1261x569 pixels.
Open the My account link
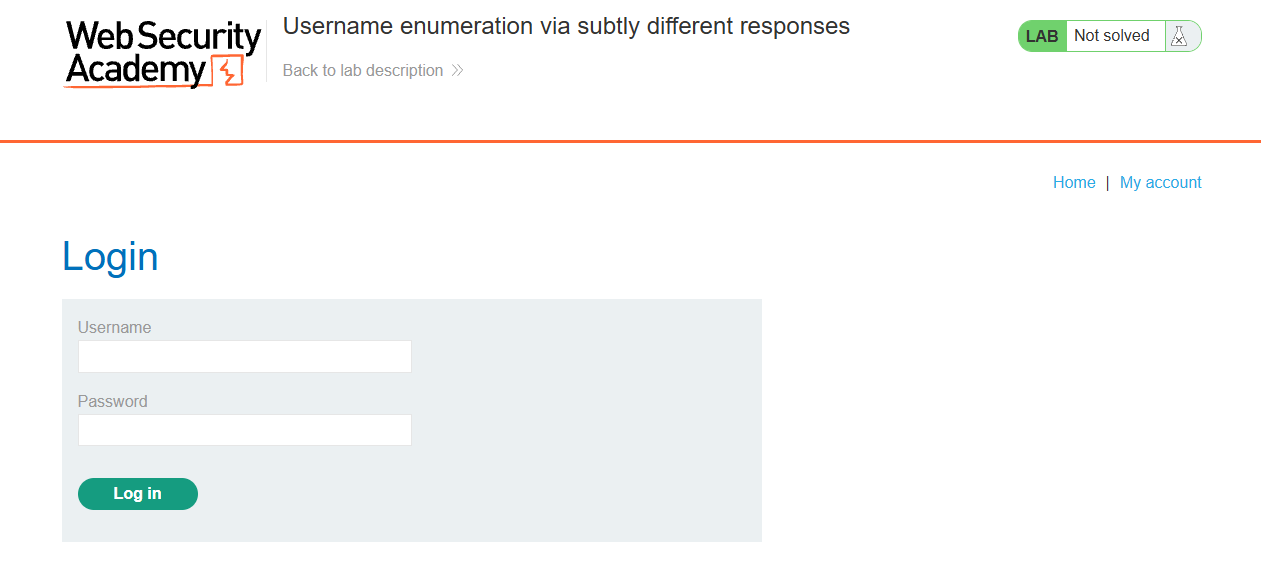coord(1161,182)
